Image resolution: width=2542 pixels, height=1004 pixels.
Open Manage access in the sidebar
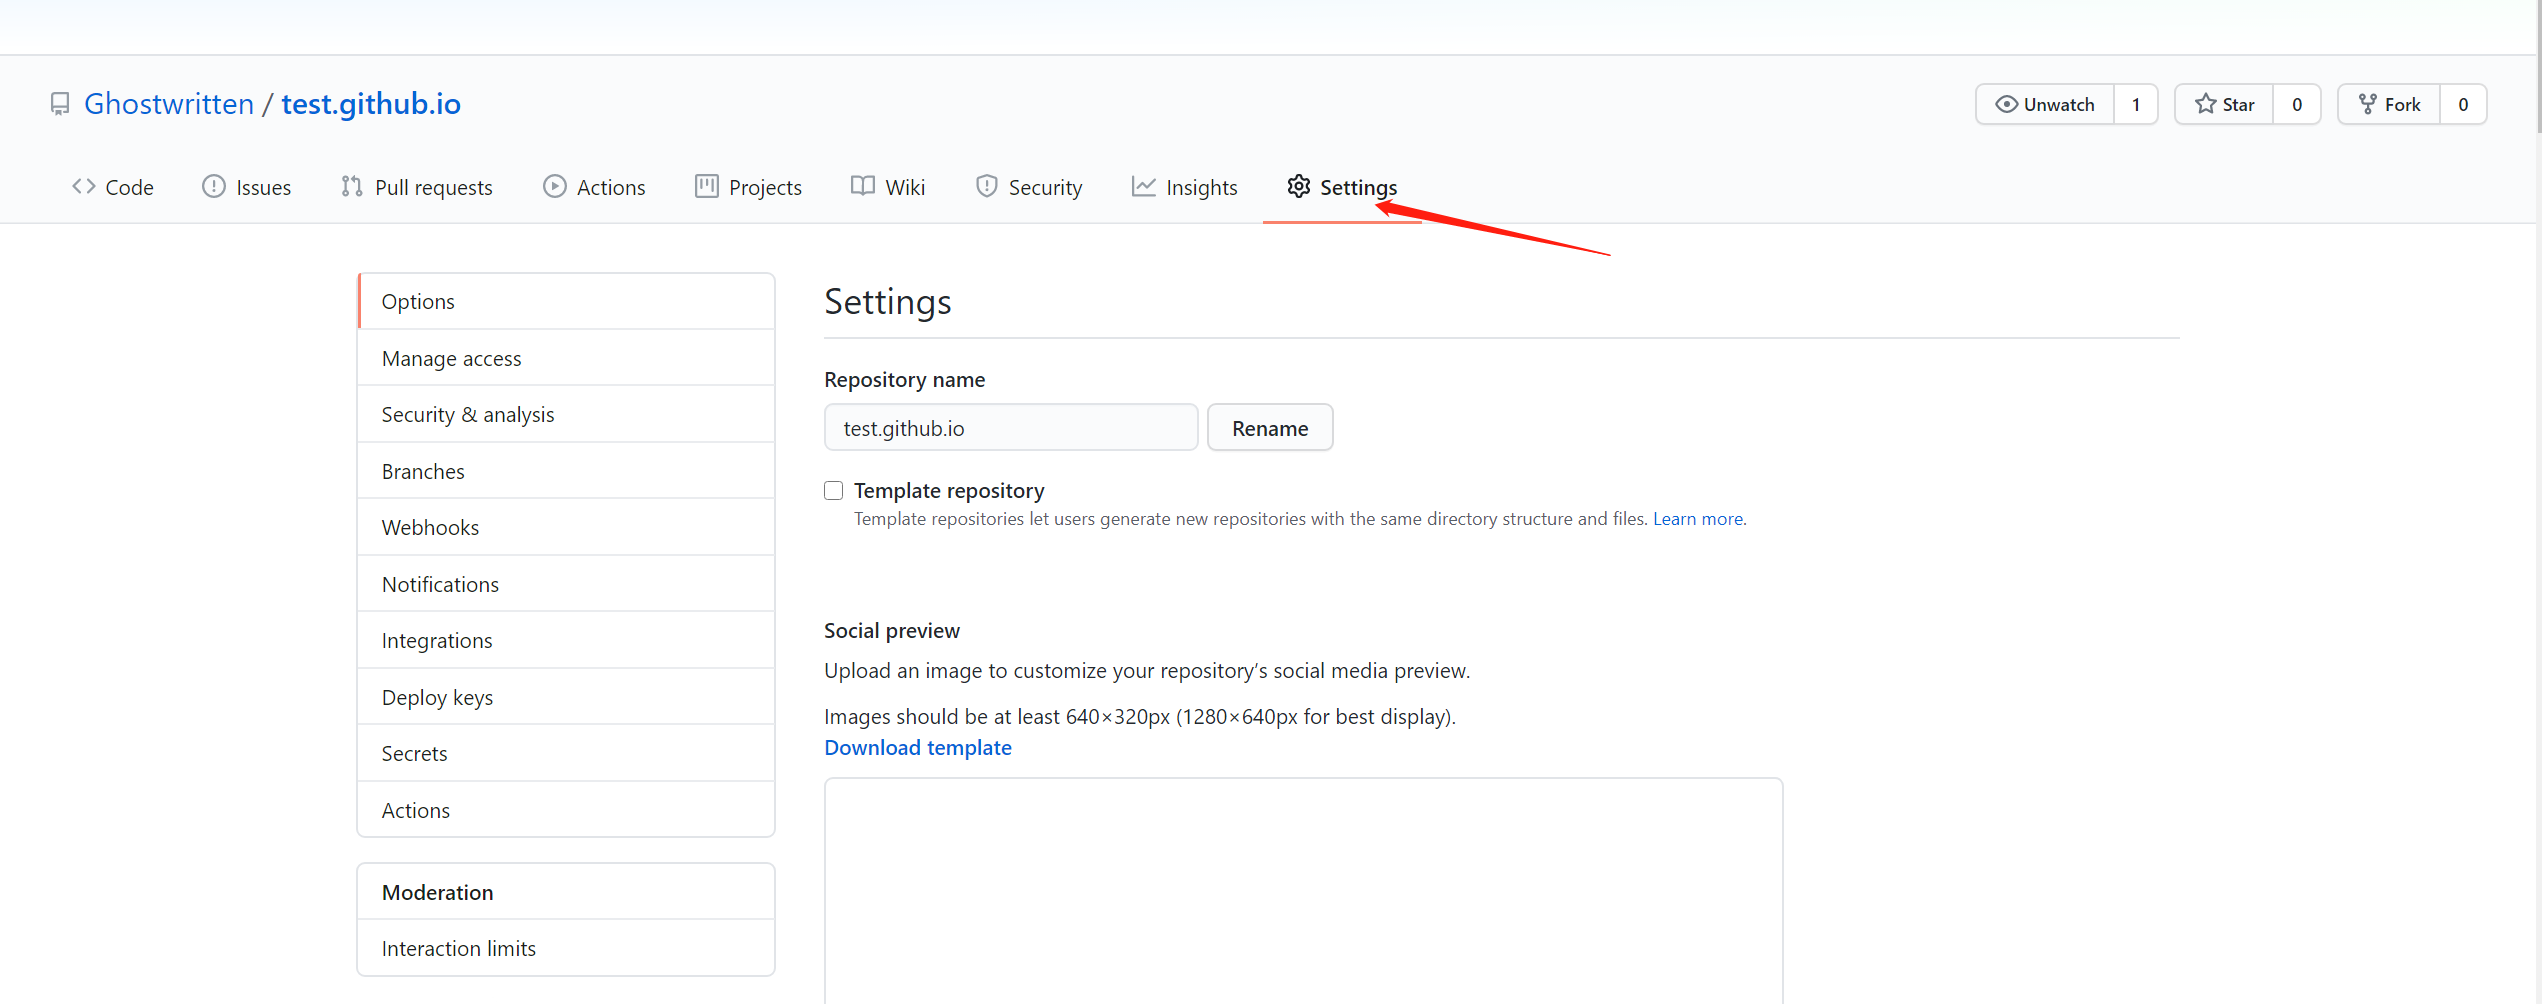coord(567,358)
